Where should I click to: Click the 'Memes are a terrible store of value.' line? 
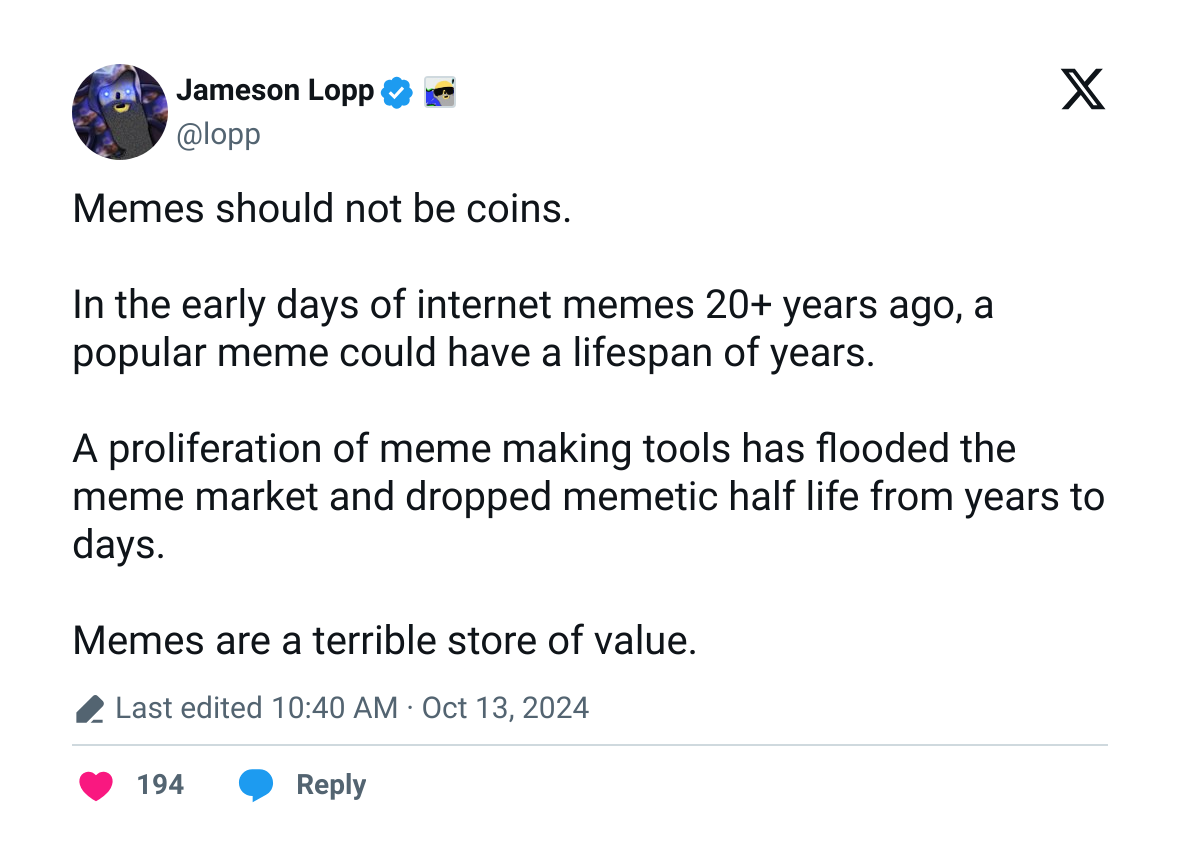[x=385, y=641]
